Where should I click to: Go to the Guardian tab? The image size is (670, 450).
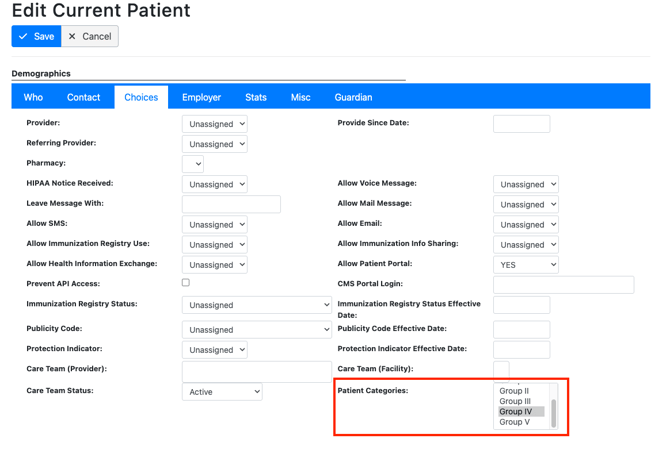point(353,97)
